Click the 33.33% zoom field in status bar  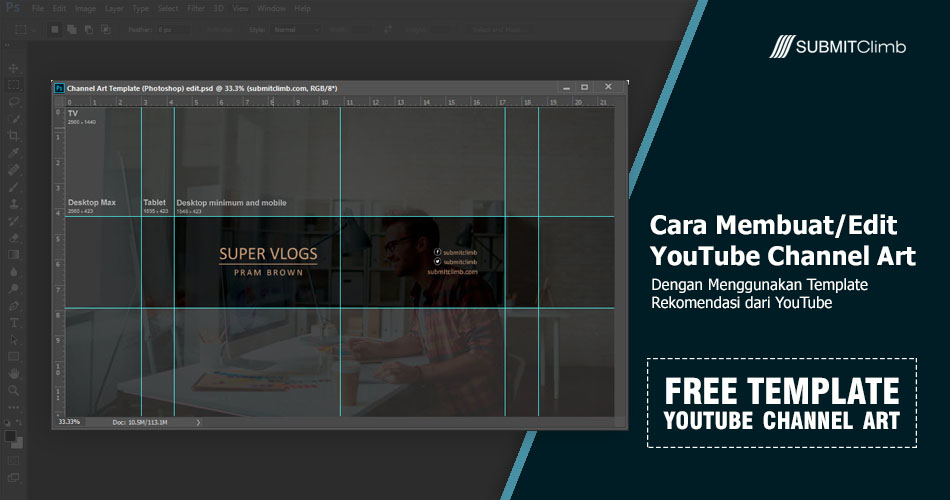click(69, 422)
